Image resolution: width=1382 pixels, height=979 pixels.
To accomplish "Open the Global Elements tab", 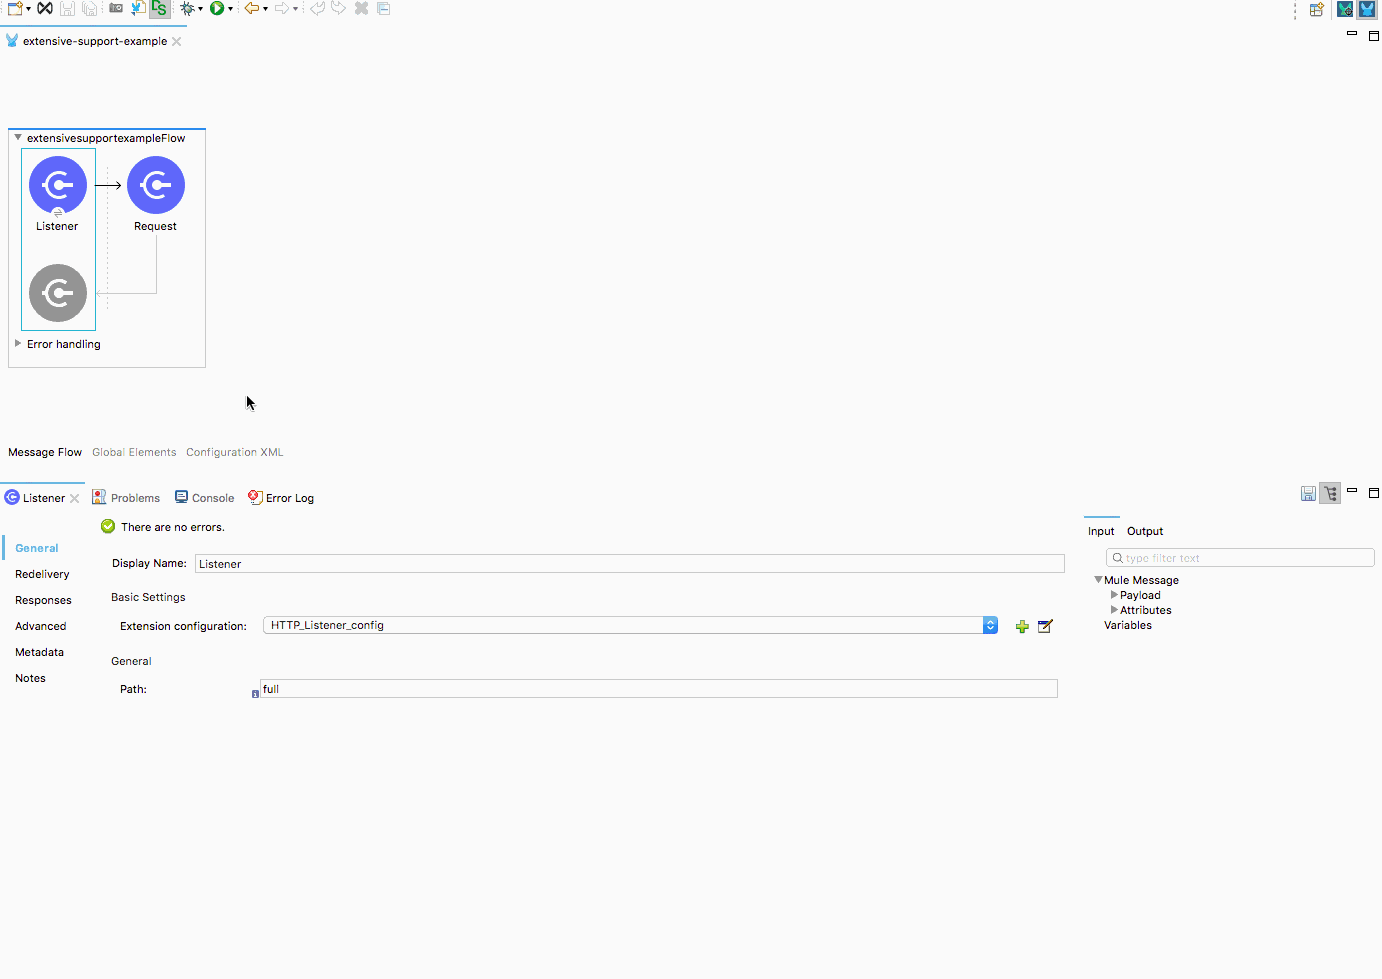I will tap(134, 452).
